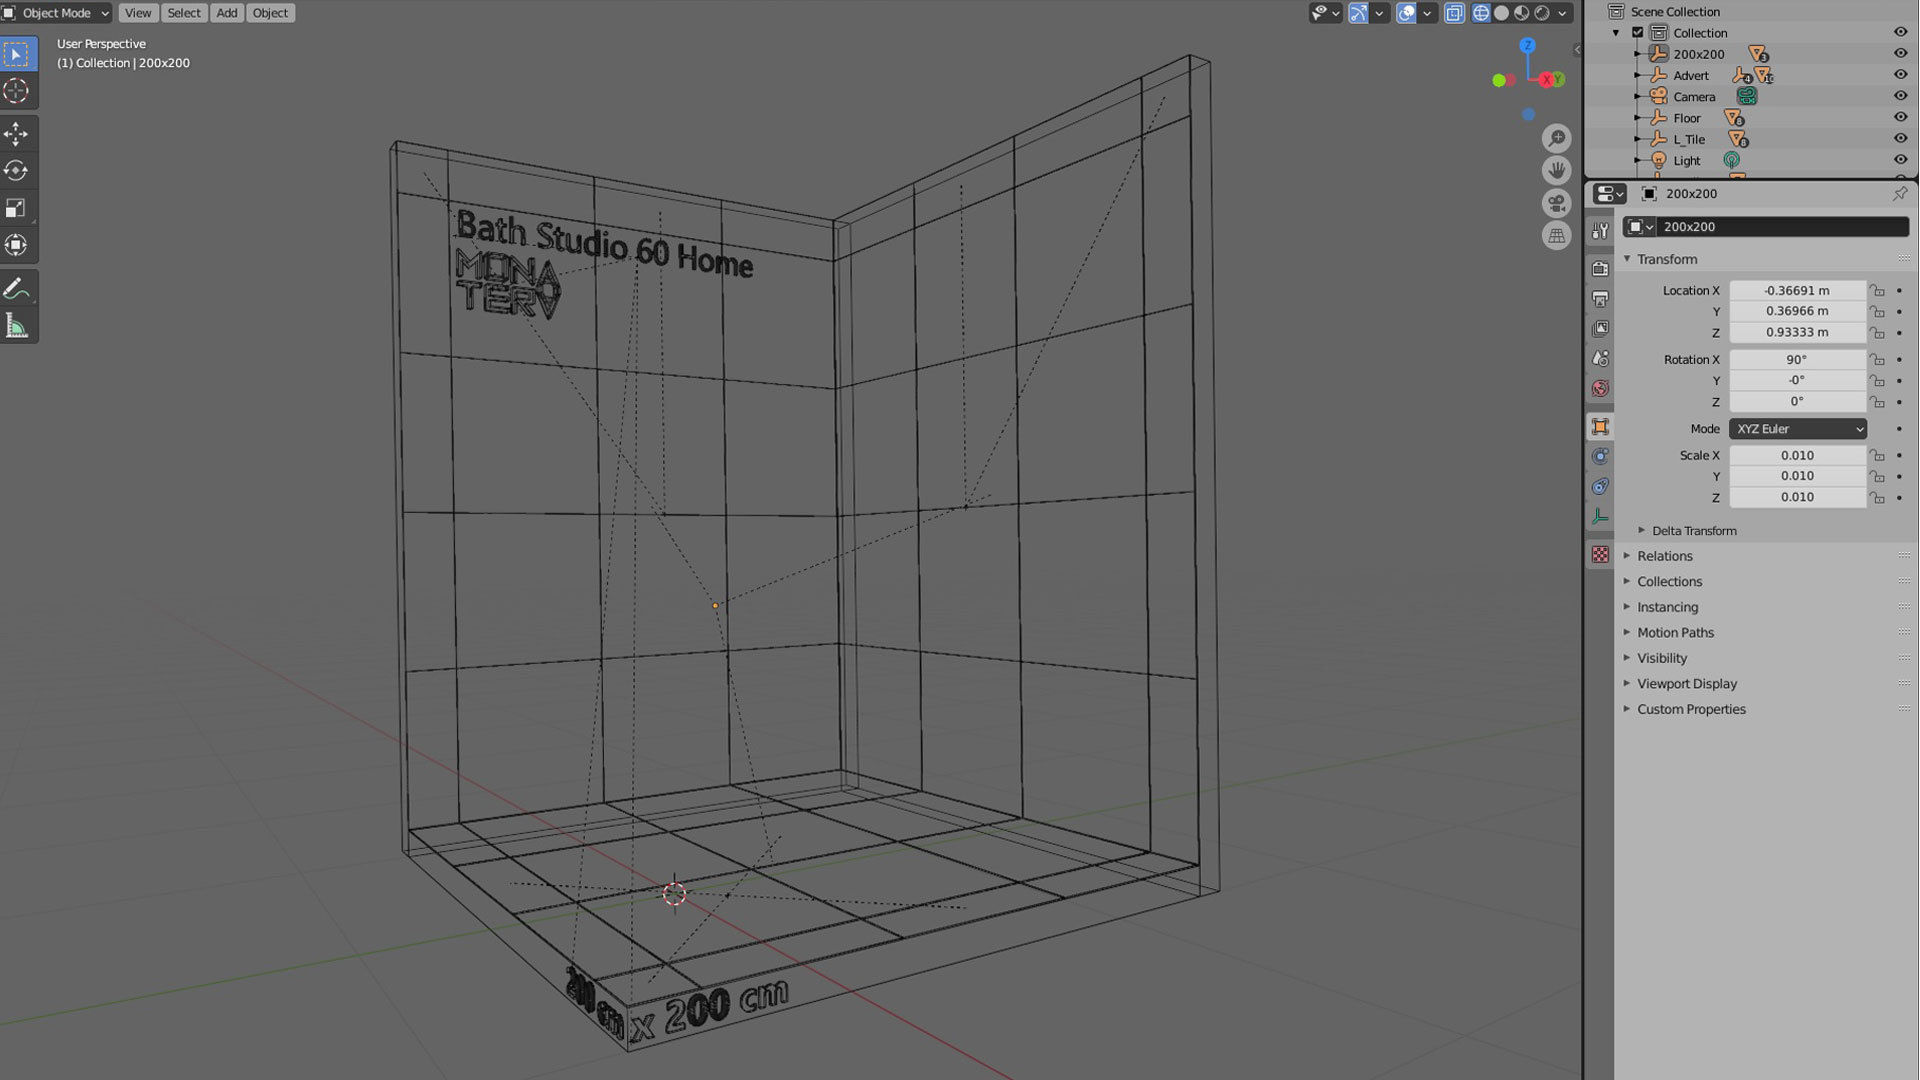Open the Active Tool settings tab

pyautogui.click(x=1600, y=231)
